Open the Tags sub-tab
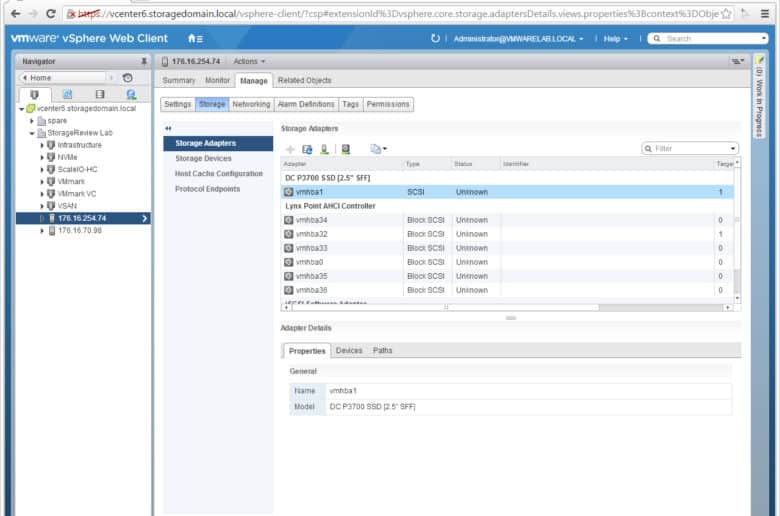The width and height of the screenshot is (780, 516). tap(350, 104)
